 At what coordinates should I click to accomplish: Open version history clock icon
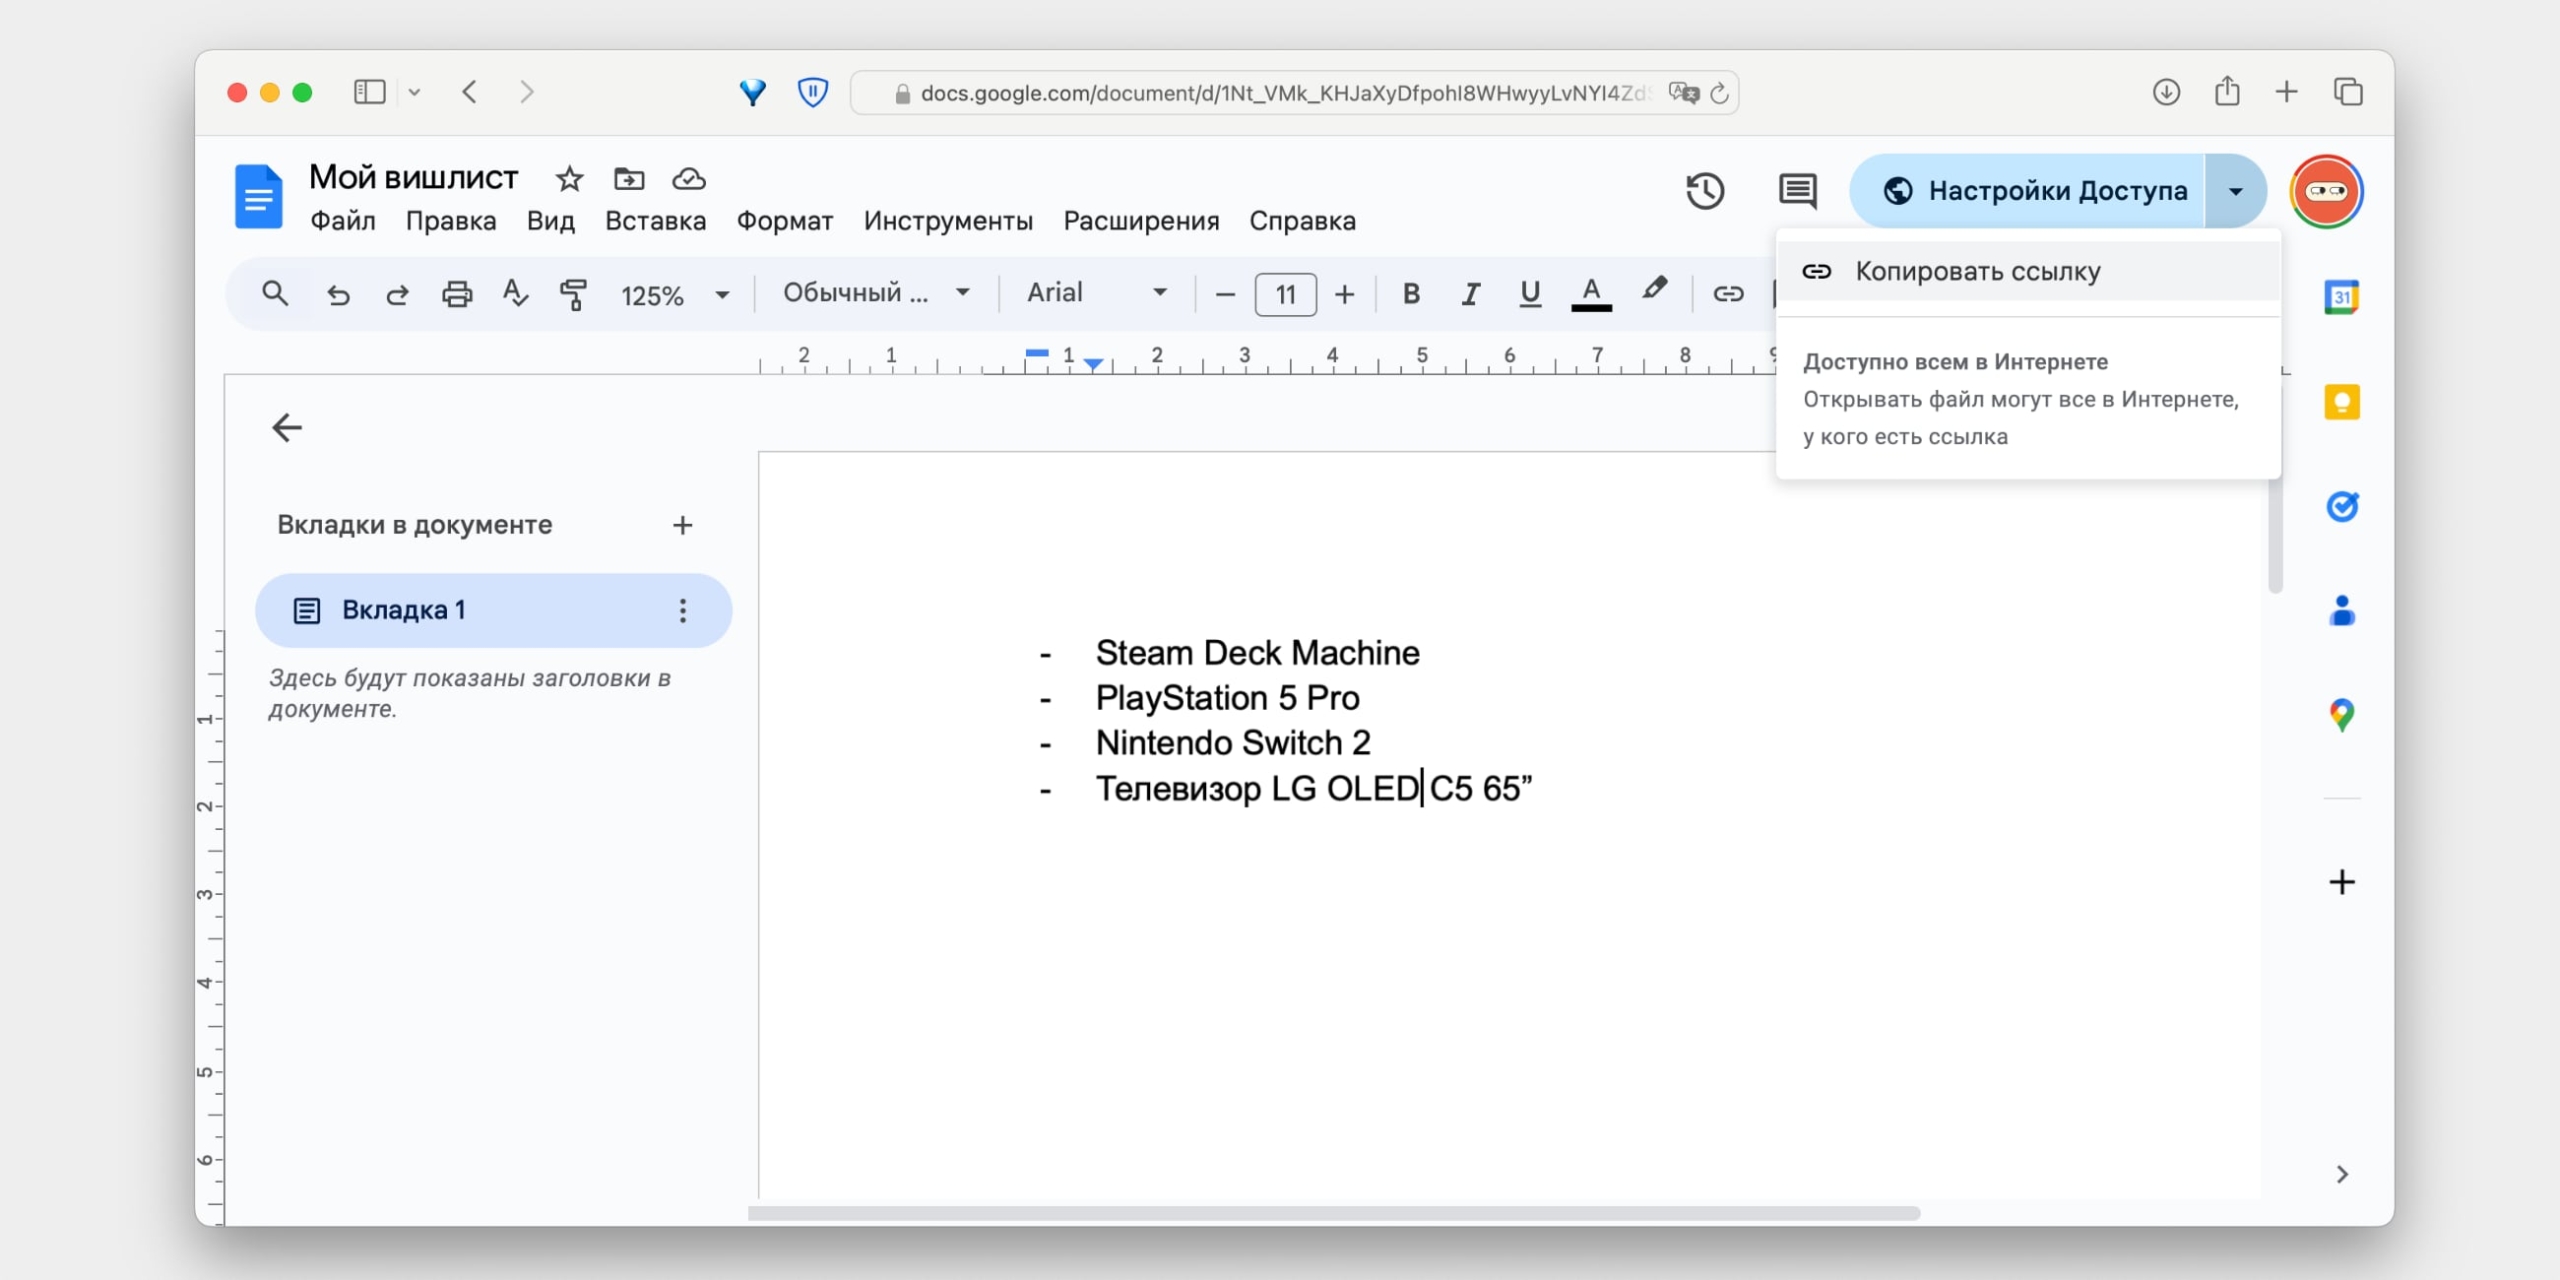point(1705,191)
